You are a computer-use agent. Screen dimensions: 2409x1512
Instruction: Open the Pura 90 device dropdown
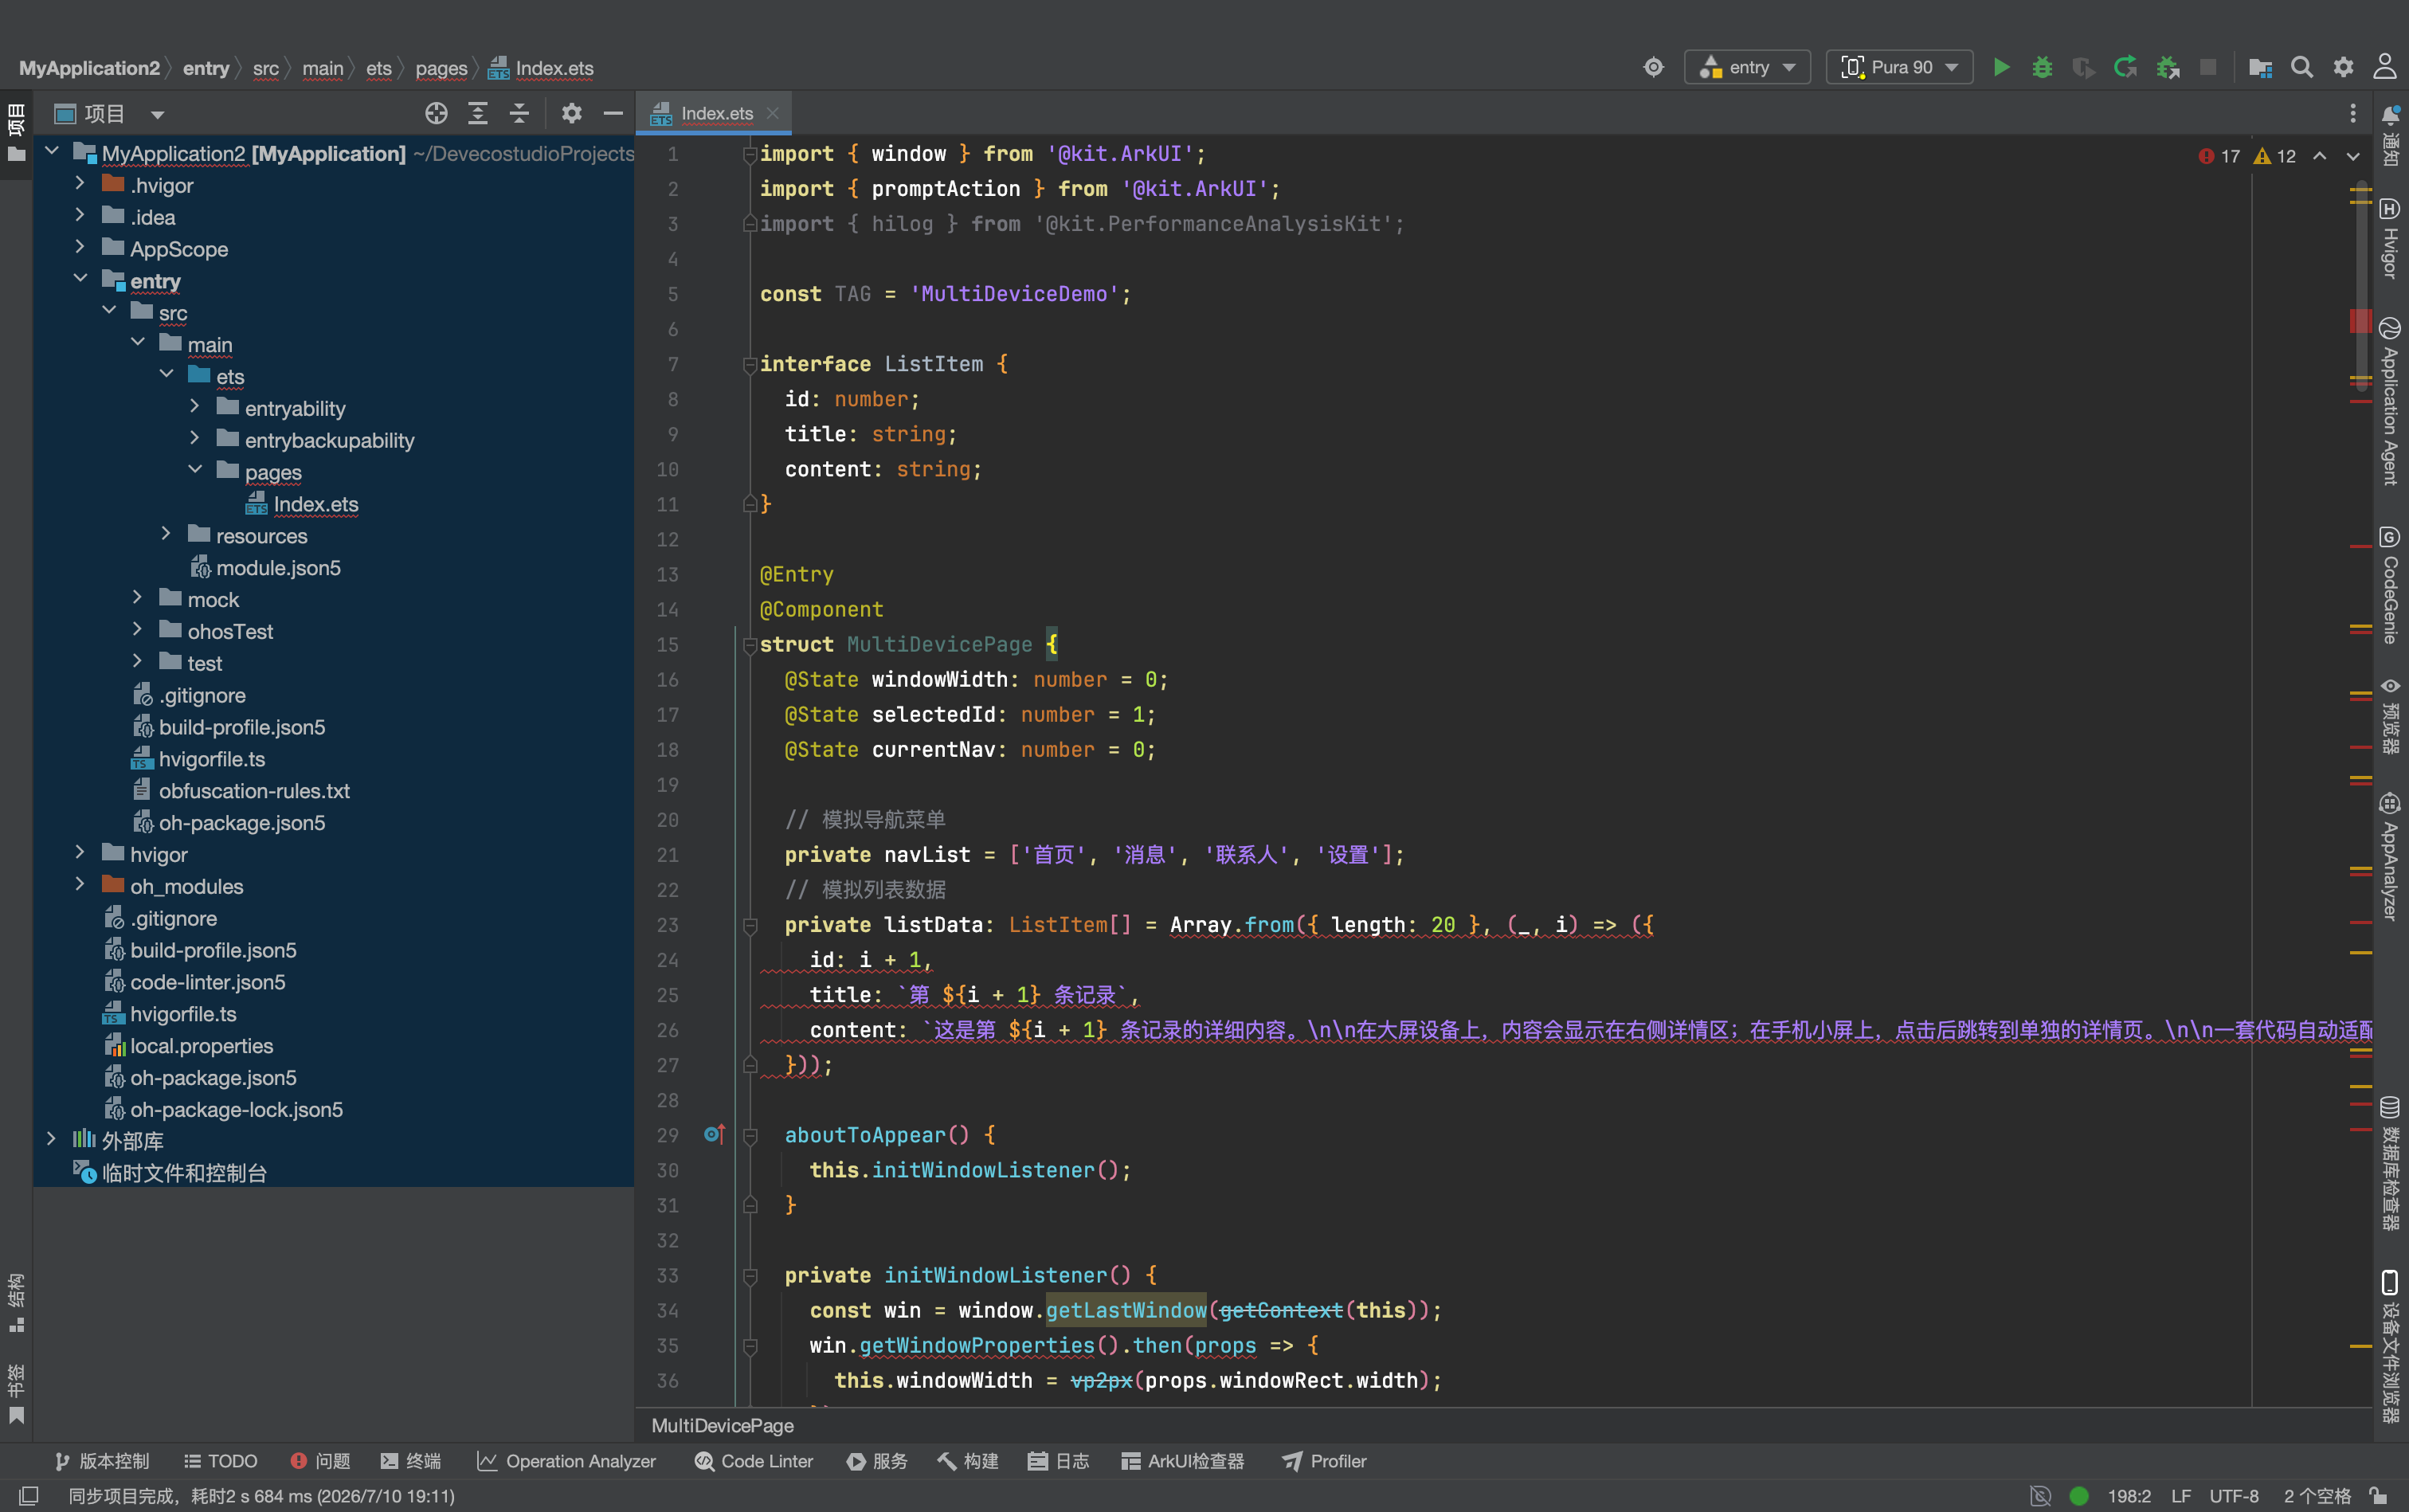click(x=1899, y=67)
